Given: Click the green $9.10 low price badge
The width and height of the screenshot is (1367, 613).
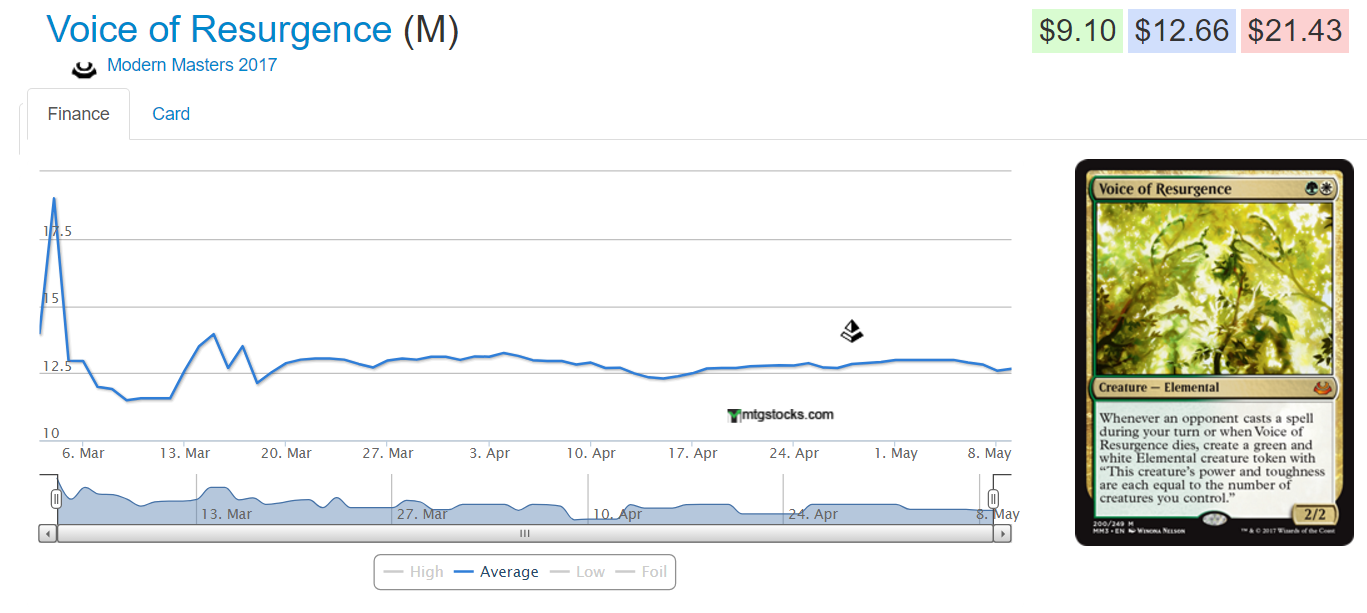Looking at the screenshot, I should (1077, 31).
